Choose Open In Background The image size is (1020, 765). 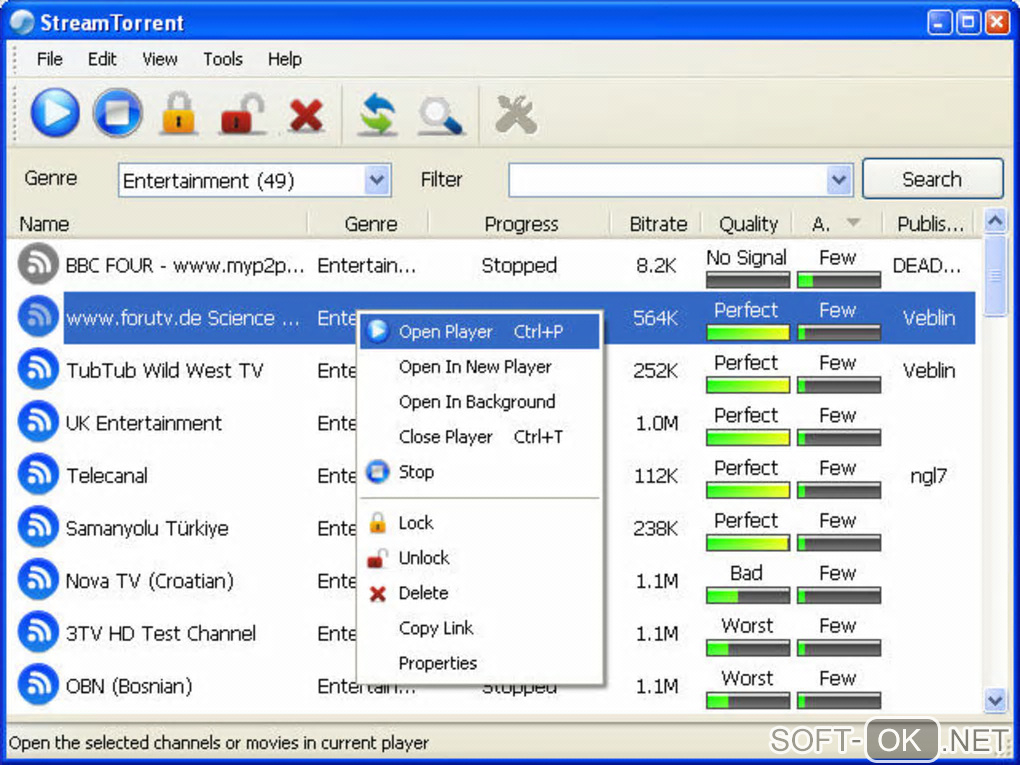(479, 402)
